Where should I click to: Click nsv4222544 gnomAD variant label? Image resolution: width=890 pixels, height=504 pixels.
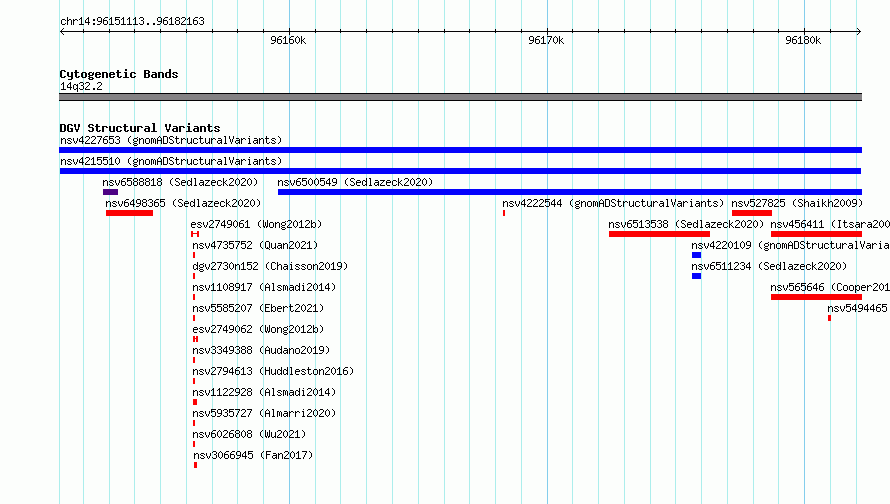(613, 203)
